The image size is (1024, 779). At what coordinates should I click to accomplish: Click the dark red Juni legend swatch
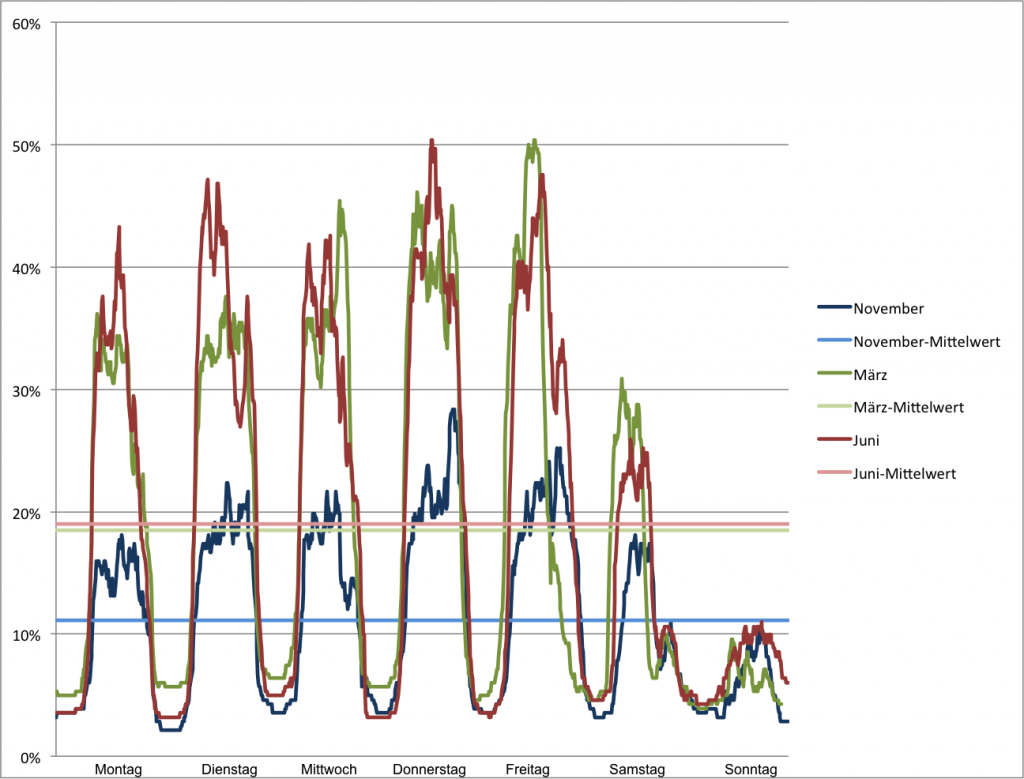(835, 439)
